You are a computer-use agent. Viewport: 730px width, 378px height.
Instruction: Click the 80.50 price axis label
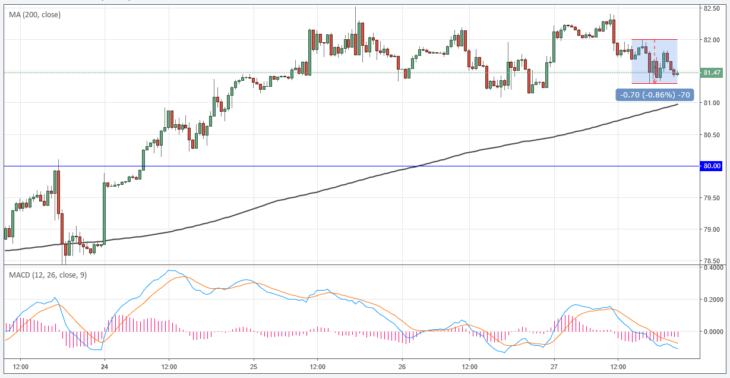(712, 135)
